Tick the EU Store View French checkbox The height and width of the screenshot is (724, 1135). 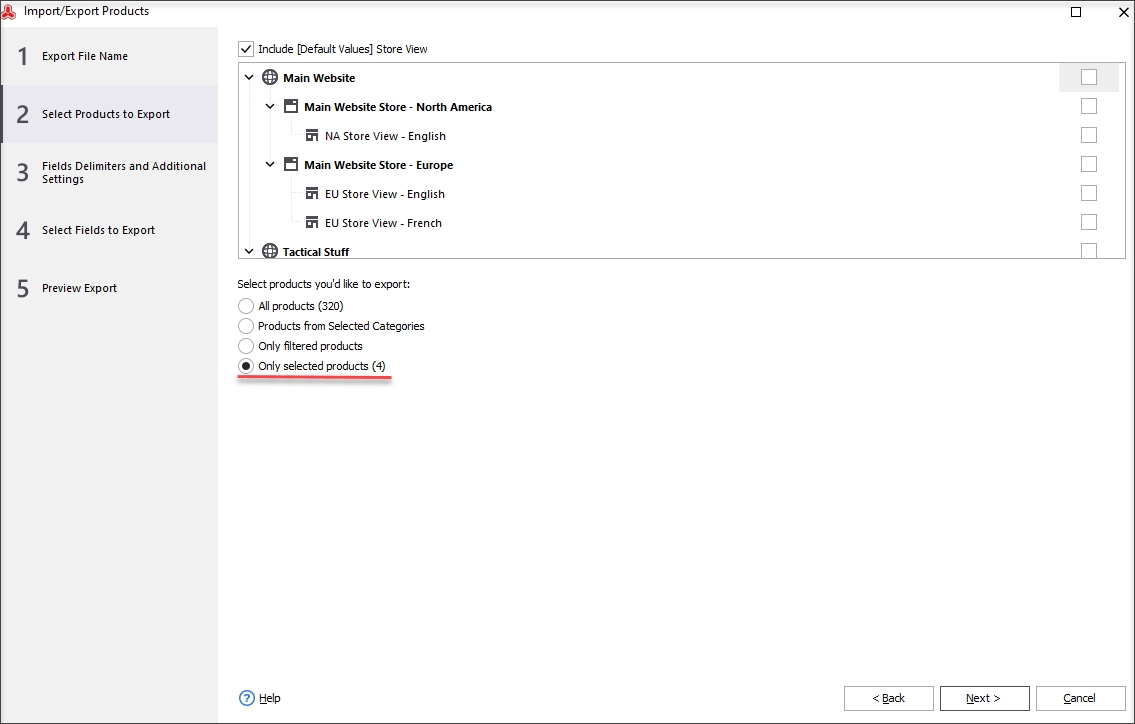coord(1089,222)
